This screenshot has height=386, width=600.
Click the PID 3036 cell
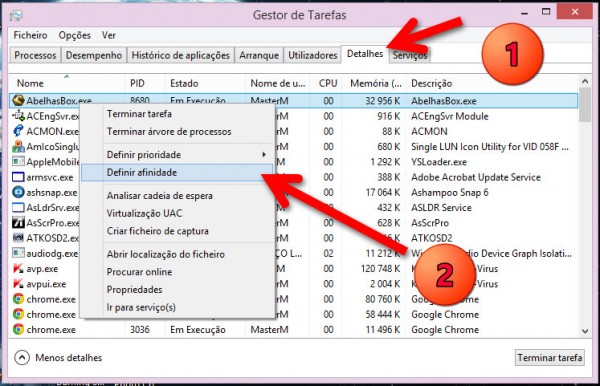point(140,330)
